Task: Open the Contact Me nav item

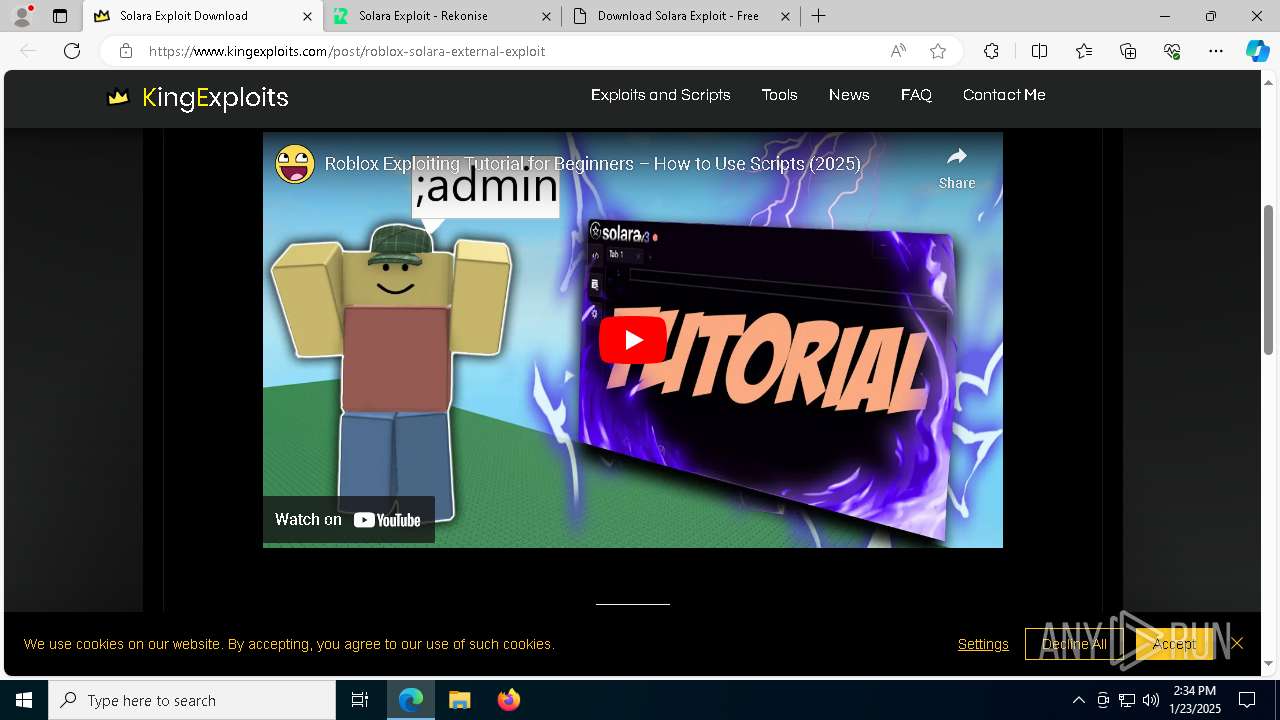Action: pos(1004,95)
